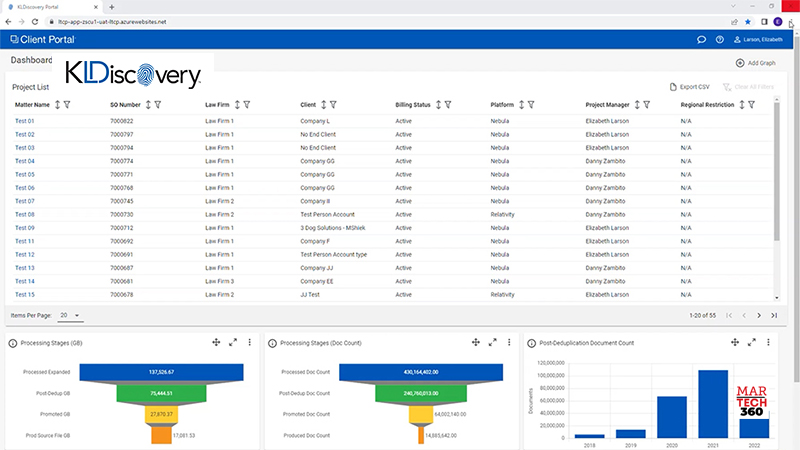Filter the Law Firm column
This screenshot has width=800, height=450.
[x=246, y=105]
